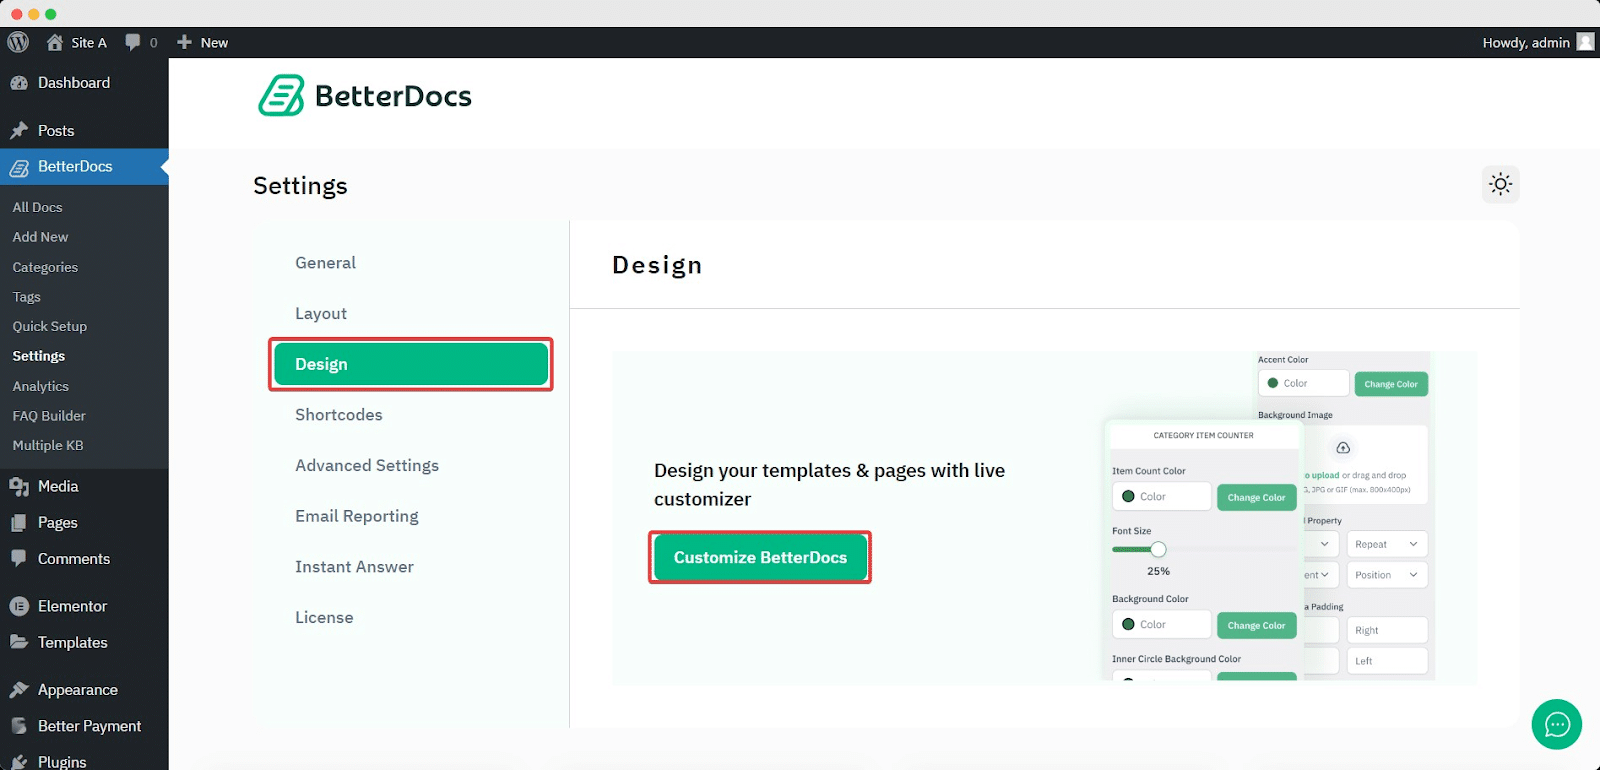Click the Background Color swatch field
This screenshot has width=1600, height=770.
coord(1162,624)
